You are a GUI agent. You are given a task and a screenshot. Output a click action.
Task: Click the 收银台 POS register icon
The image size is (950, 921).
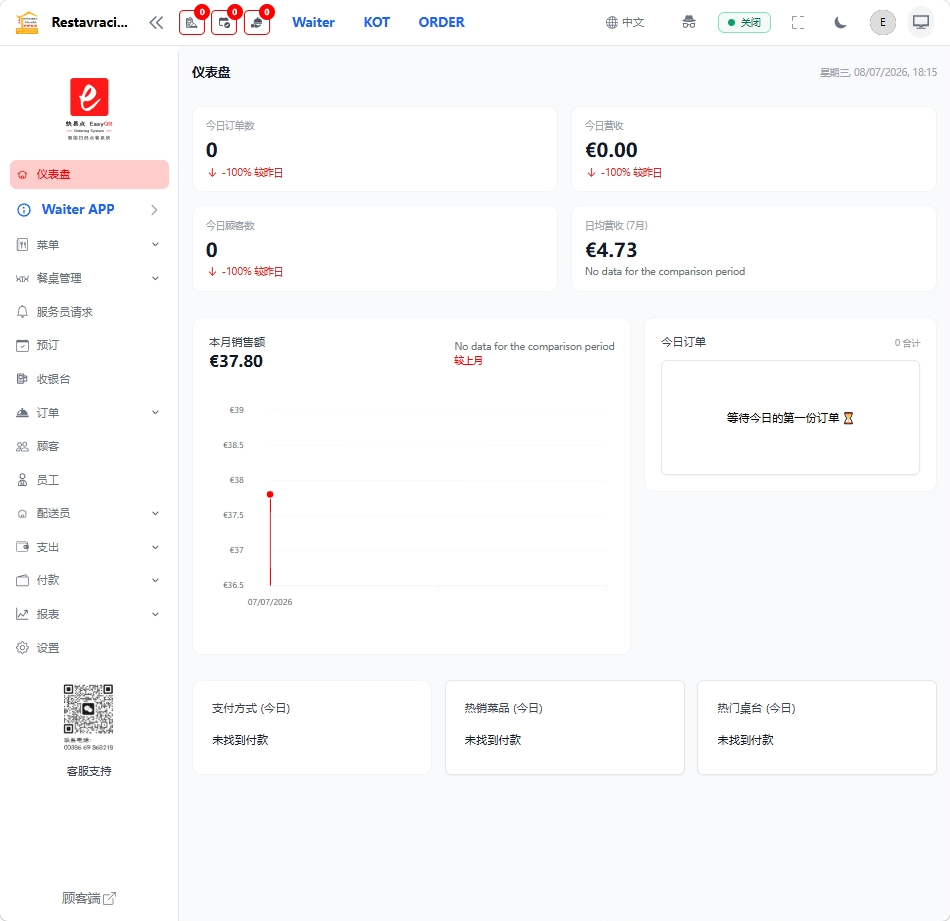coord(22,379)
